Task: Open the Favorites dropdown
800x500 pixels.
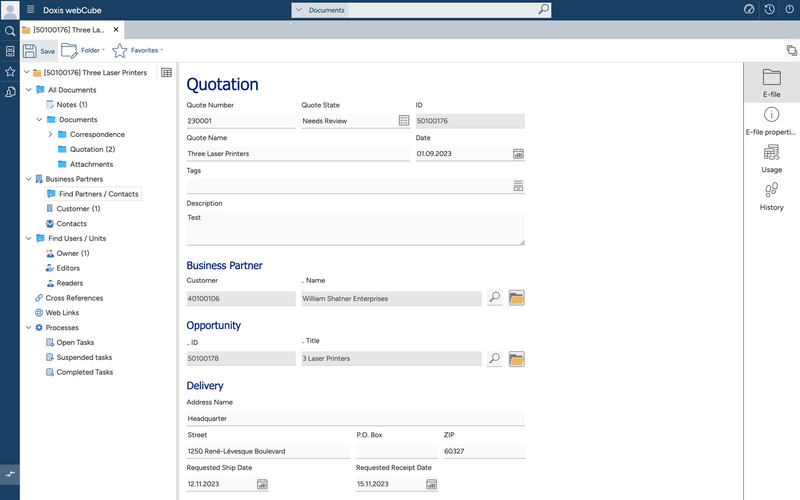Action: 138,50
